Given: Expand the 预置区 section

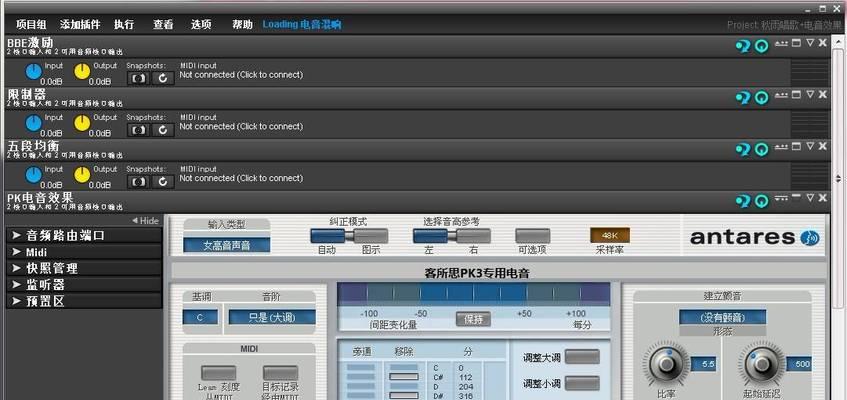Looking at the screenshot, I should (84, 301).
